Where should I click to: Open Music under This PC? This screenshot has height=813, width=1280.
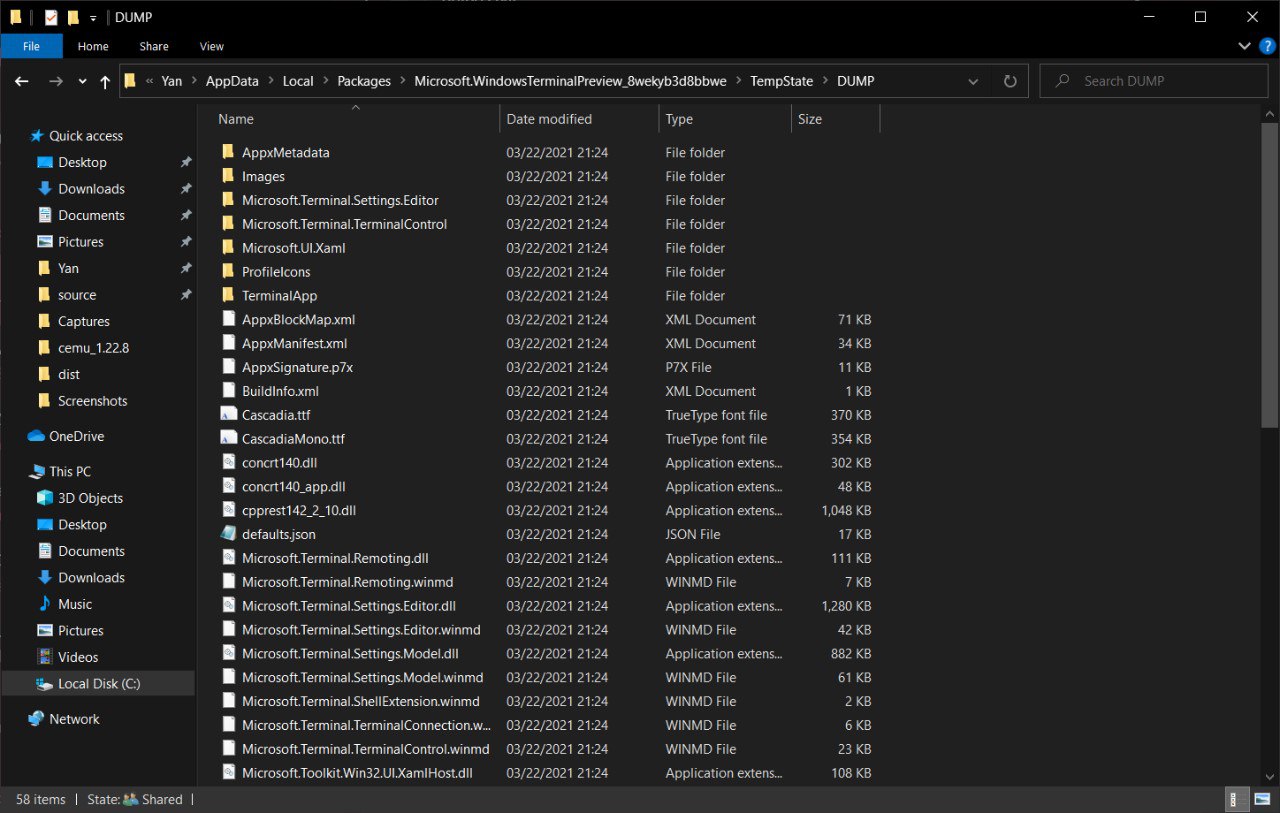pyautogui.click(x=75, y=604)
